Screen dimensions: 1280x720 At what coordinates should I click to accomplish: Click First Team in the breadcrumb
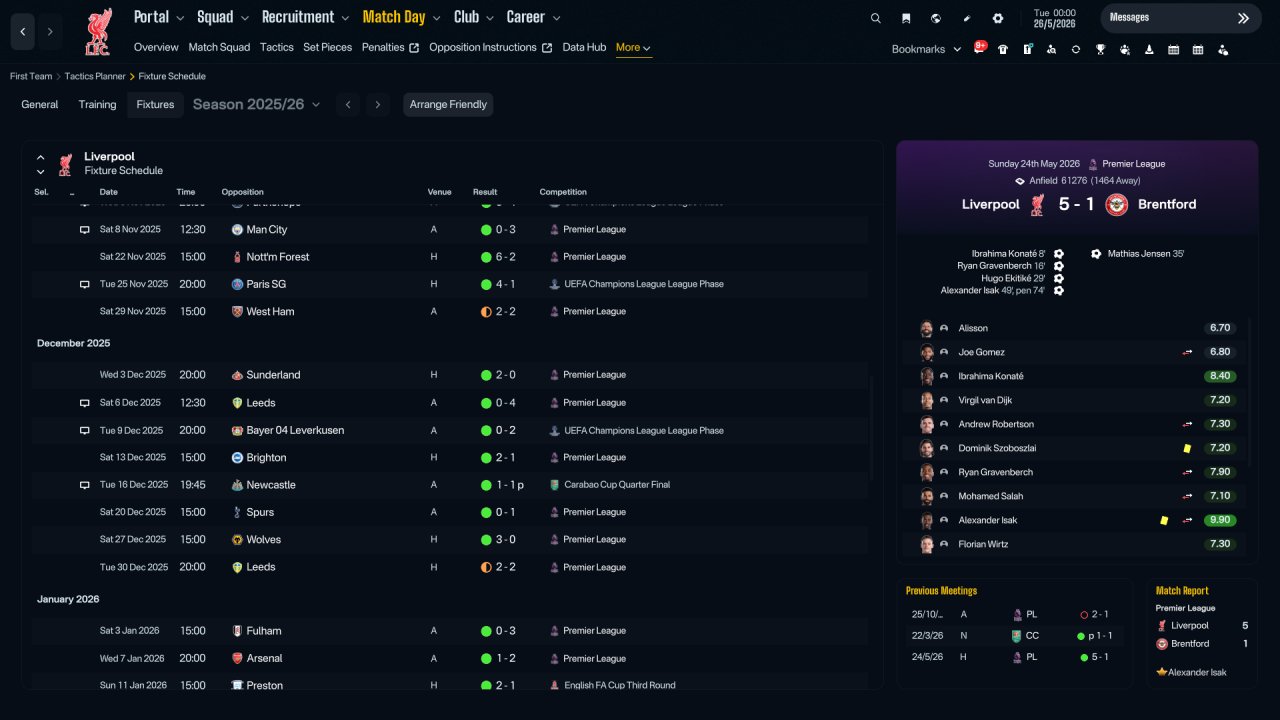tap(31, 76)
